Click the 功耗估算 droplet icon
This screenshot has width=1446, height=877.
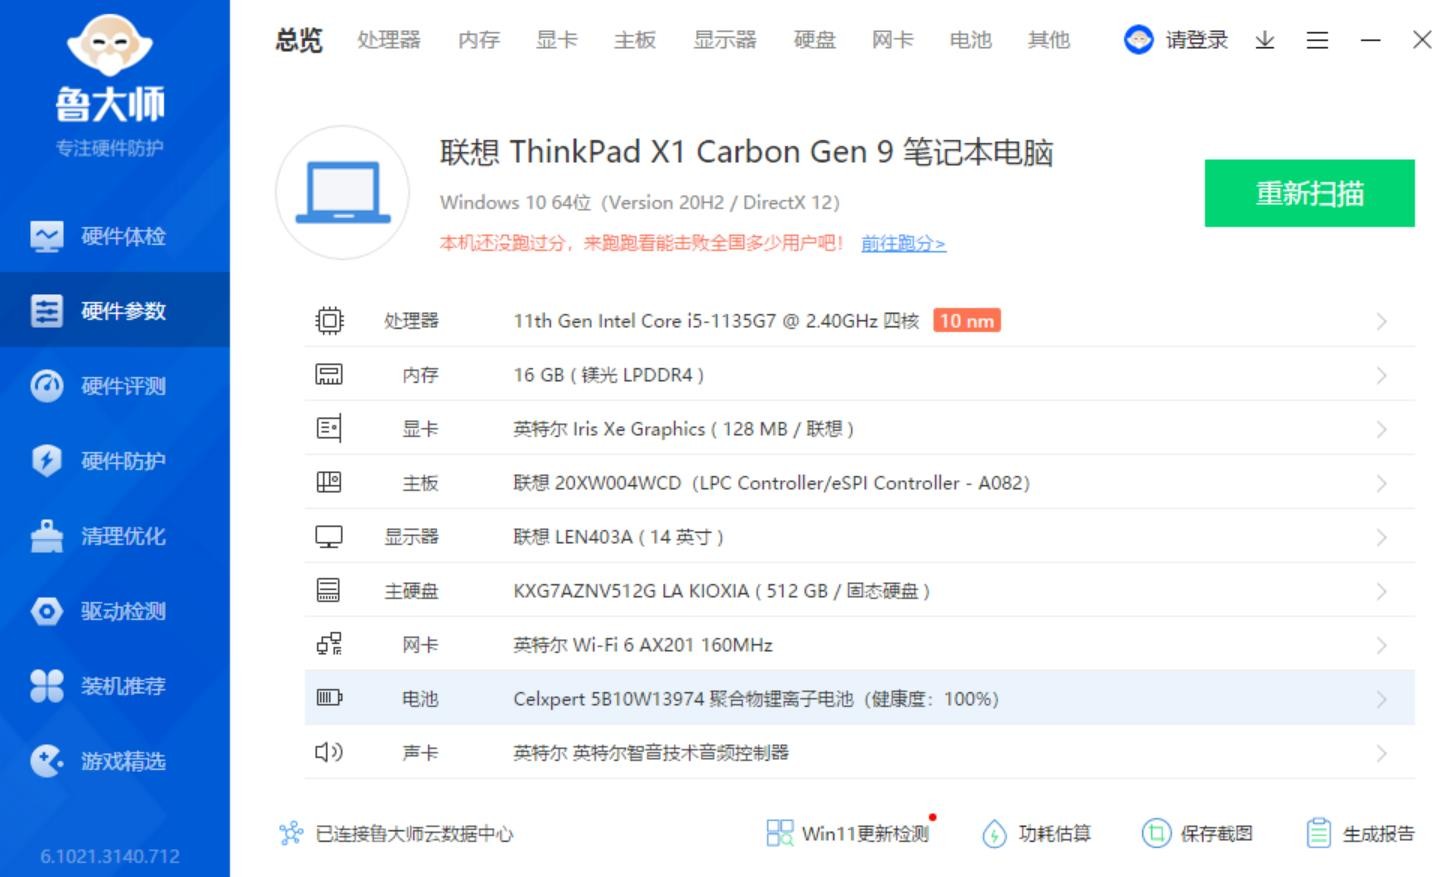(x=994, y=833)
